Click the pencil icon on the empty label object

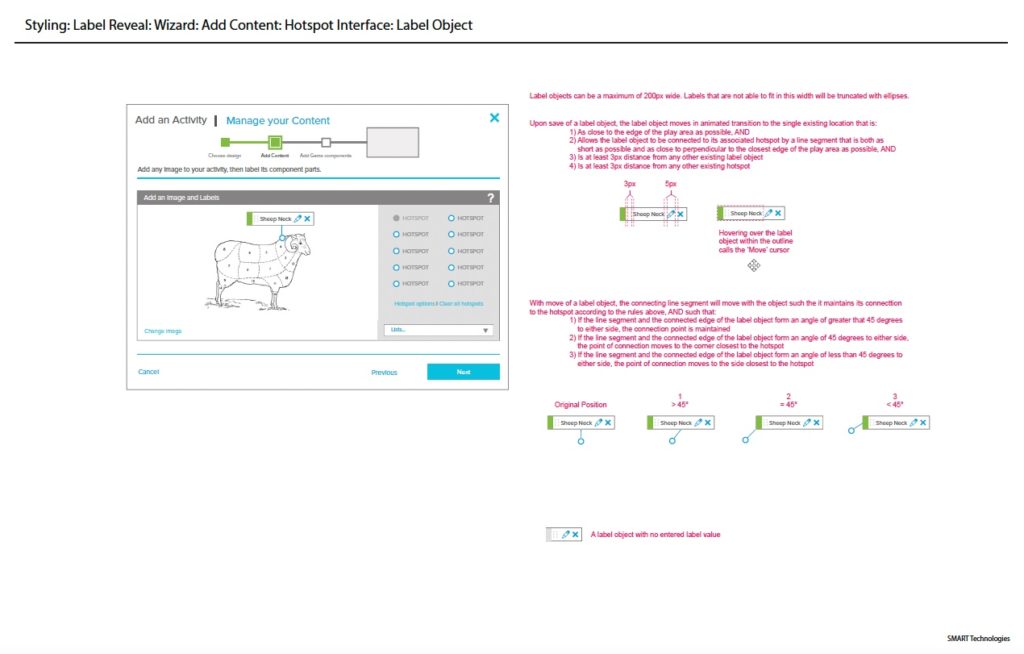[x=565, y=535]
